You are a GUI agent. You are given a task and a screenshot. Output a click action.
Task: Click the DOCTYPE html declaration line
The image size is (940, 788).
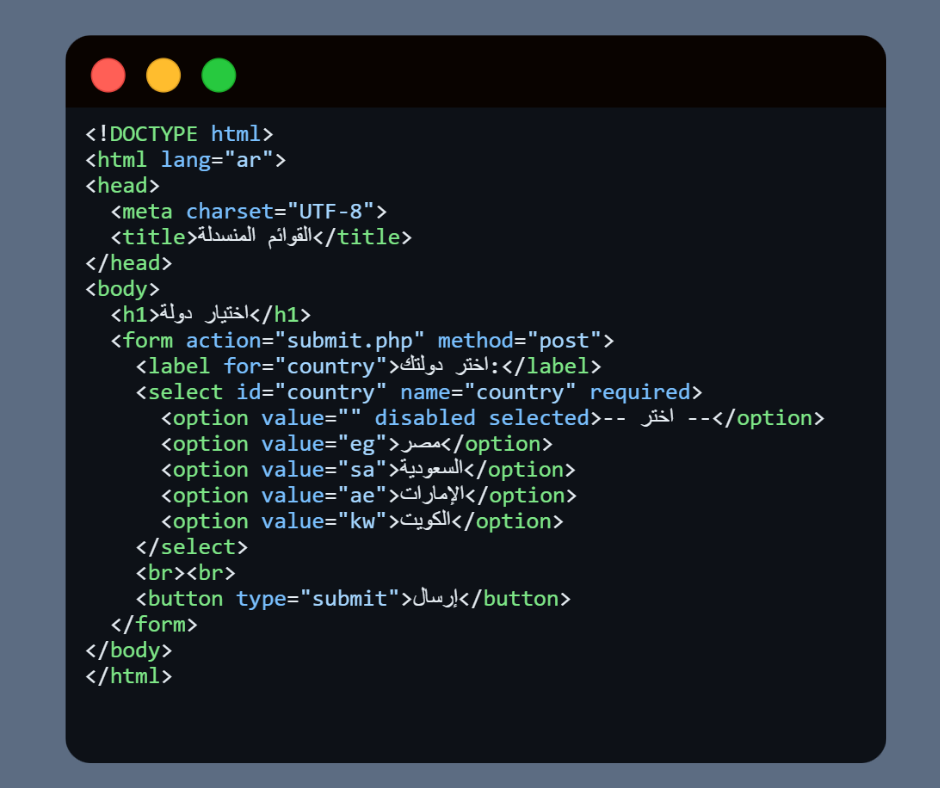179,134
